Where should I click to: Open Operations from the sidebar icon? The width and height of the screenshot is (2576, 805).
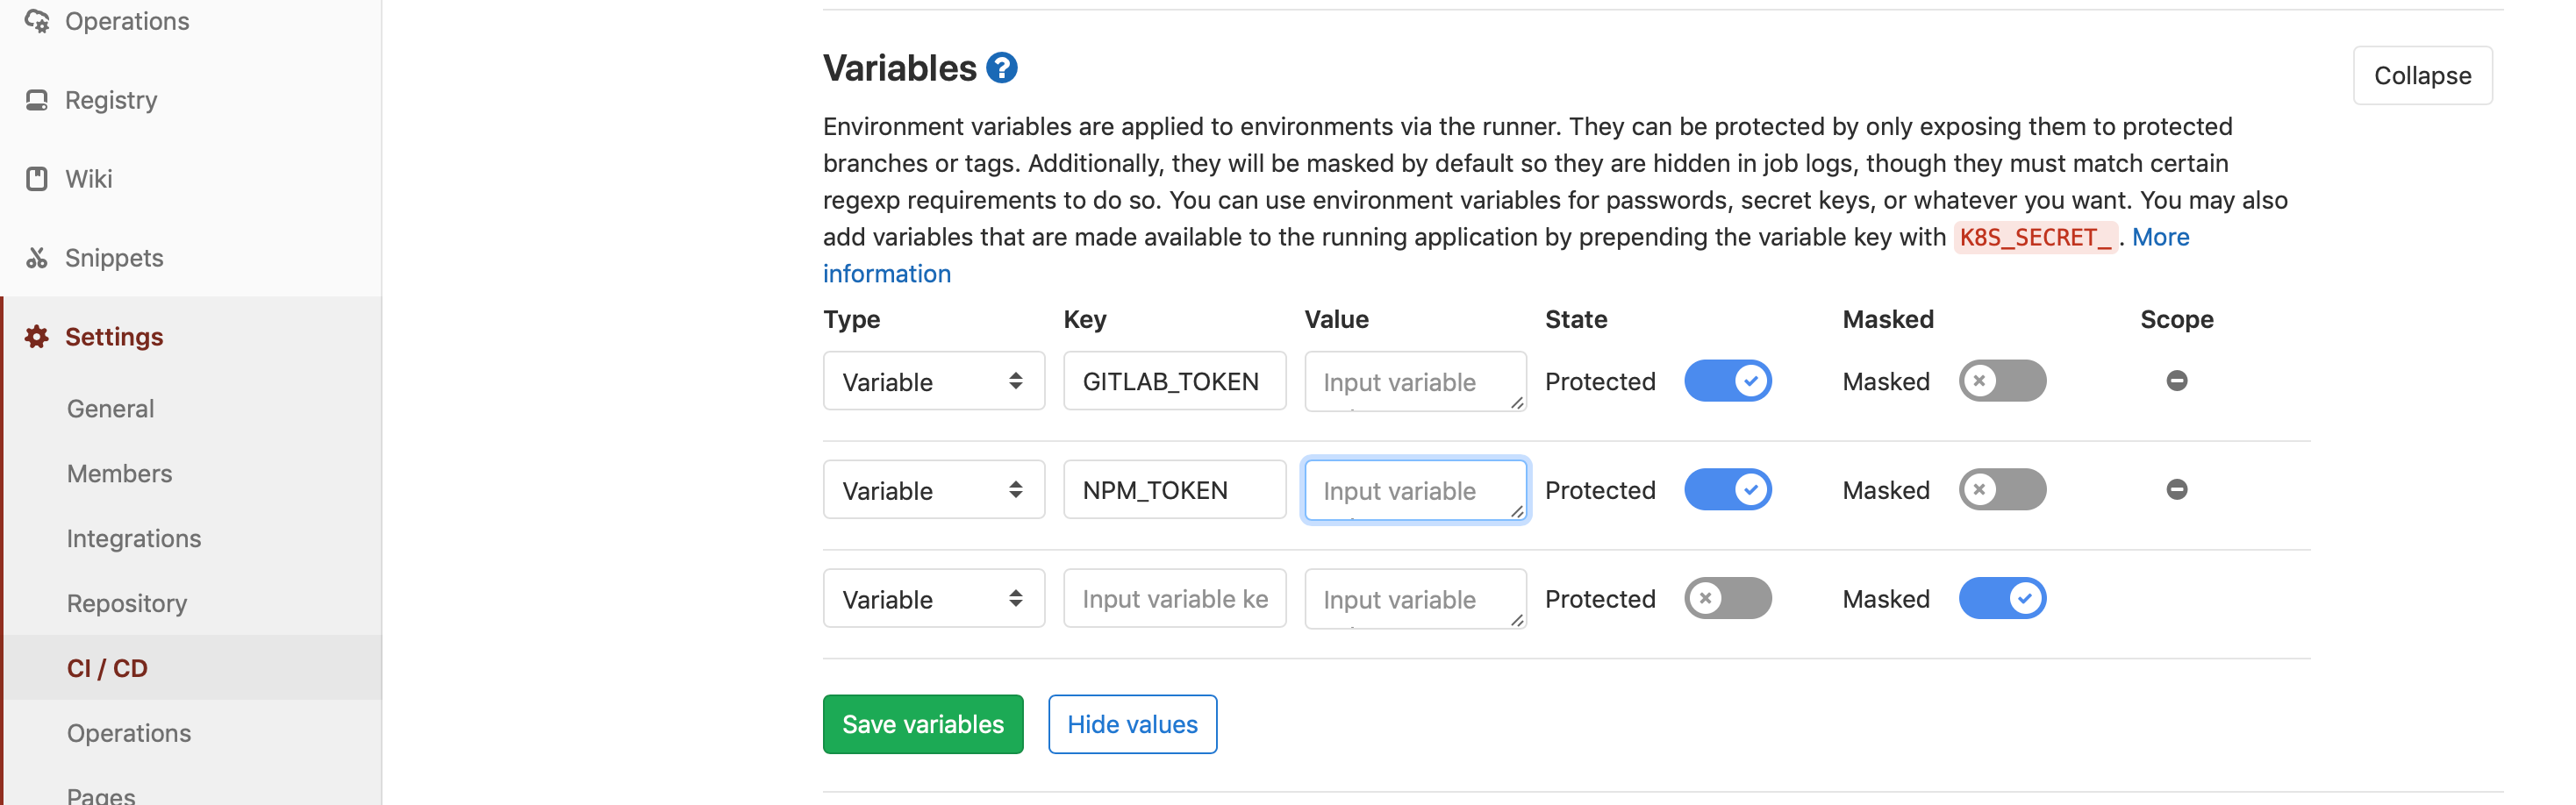coord(36,20)
